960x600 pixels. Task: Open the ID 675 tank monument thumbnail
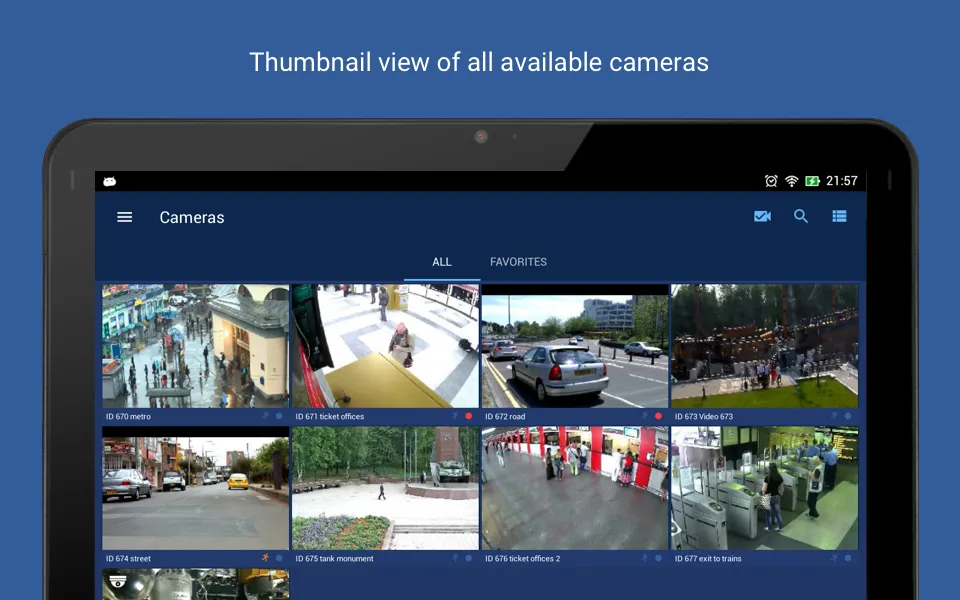tap(385, 488)
